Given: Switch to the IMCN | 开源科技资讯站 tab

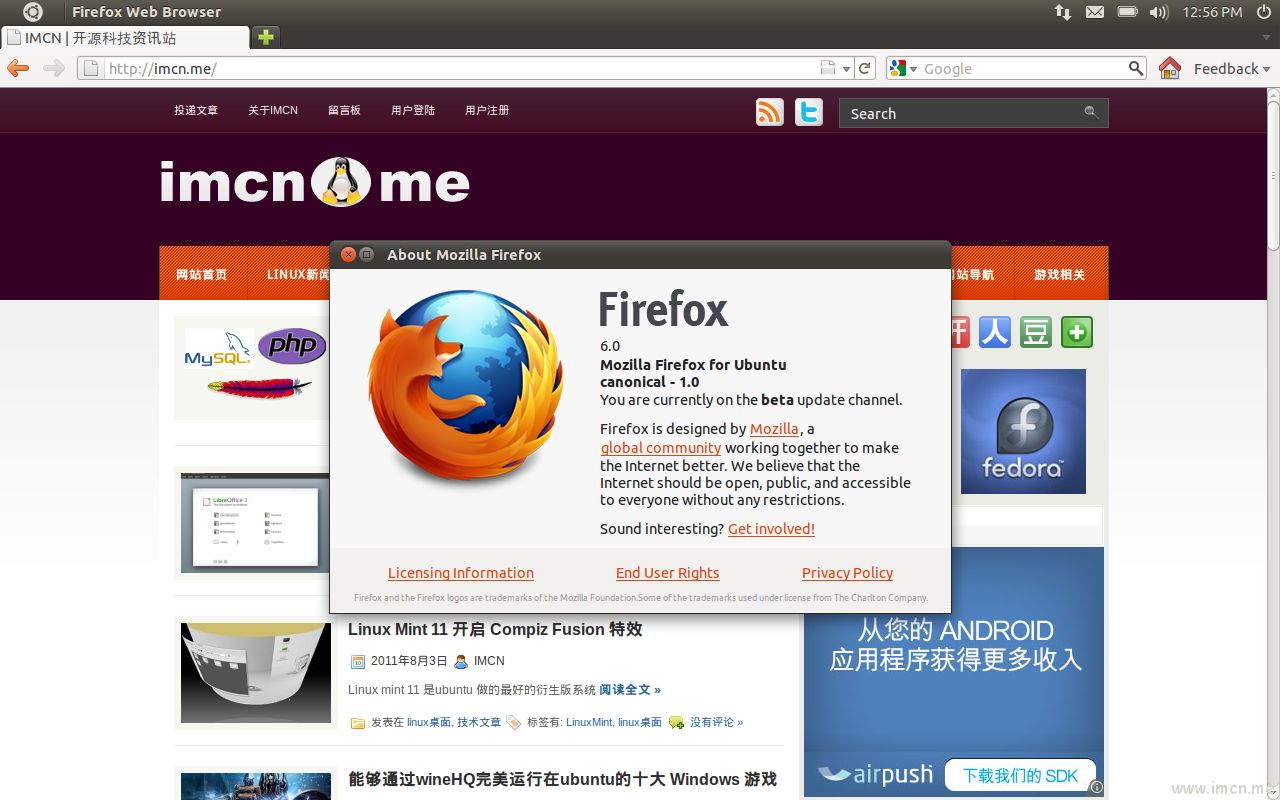Looking at the screenshot, I should pyautogui.click(x=125, y=38).
